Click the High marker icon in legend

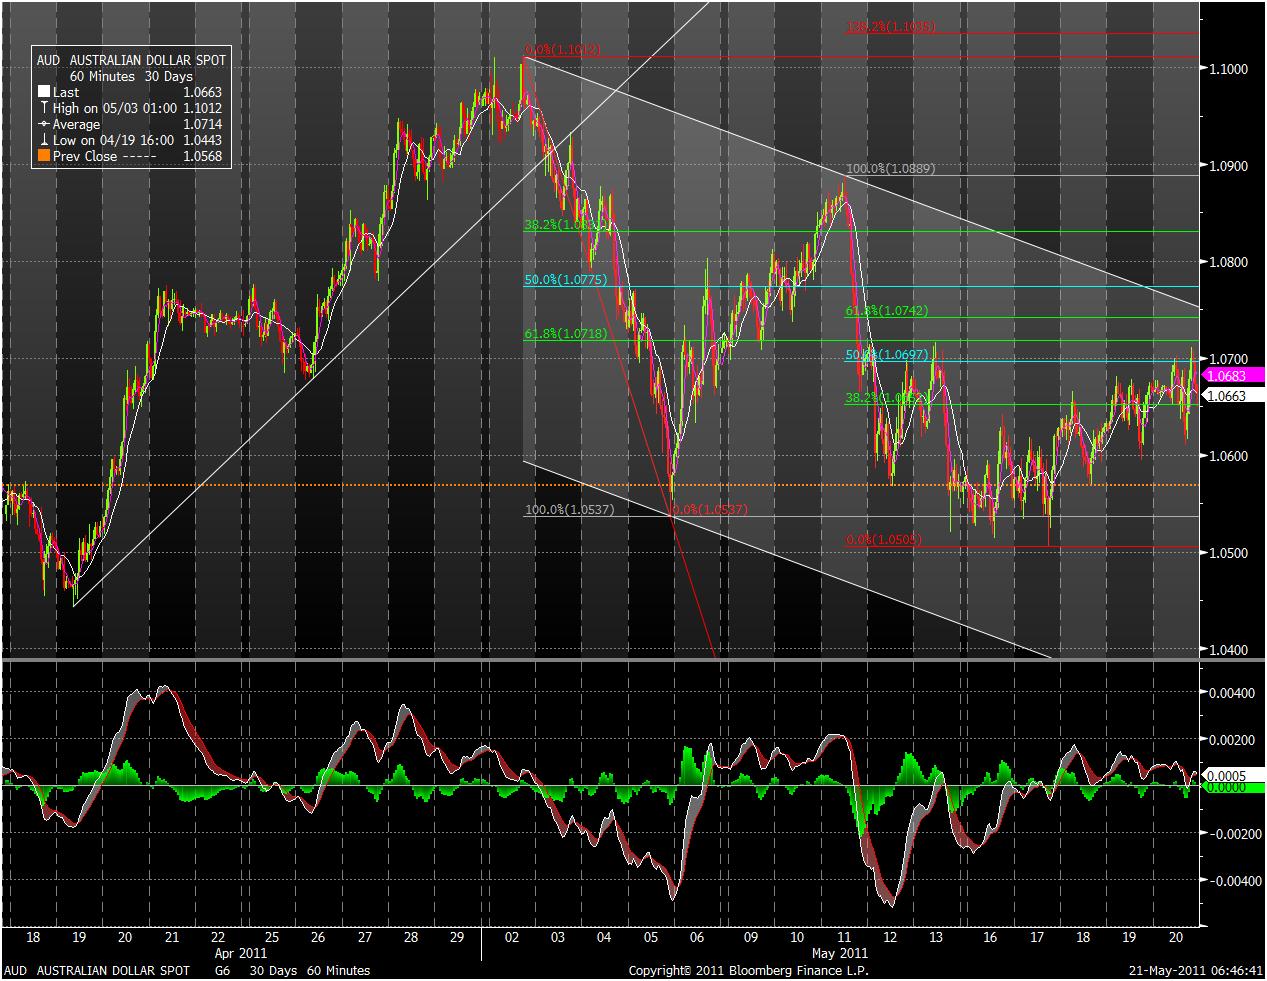pos(44,108)
